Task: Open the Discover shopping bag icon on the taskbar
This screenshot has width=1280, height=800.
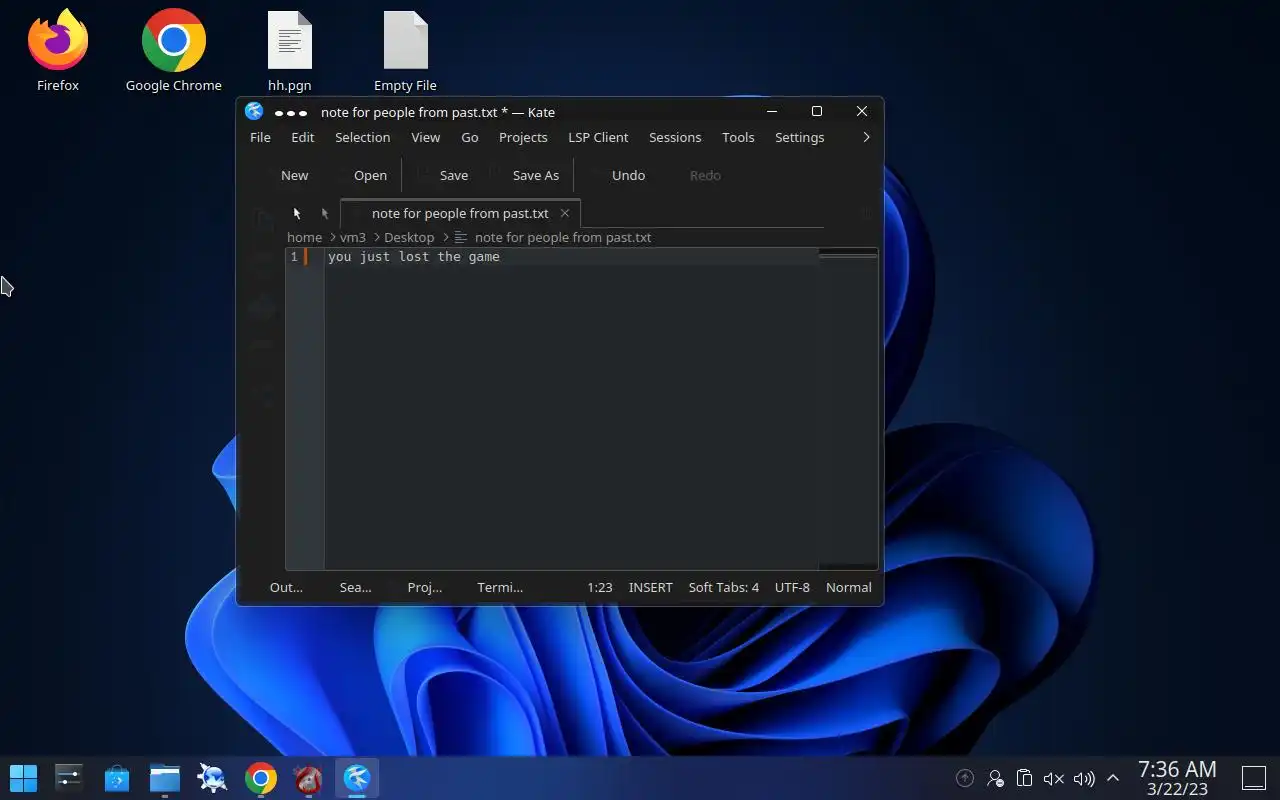Action: point(117,778)
